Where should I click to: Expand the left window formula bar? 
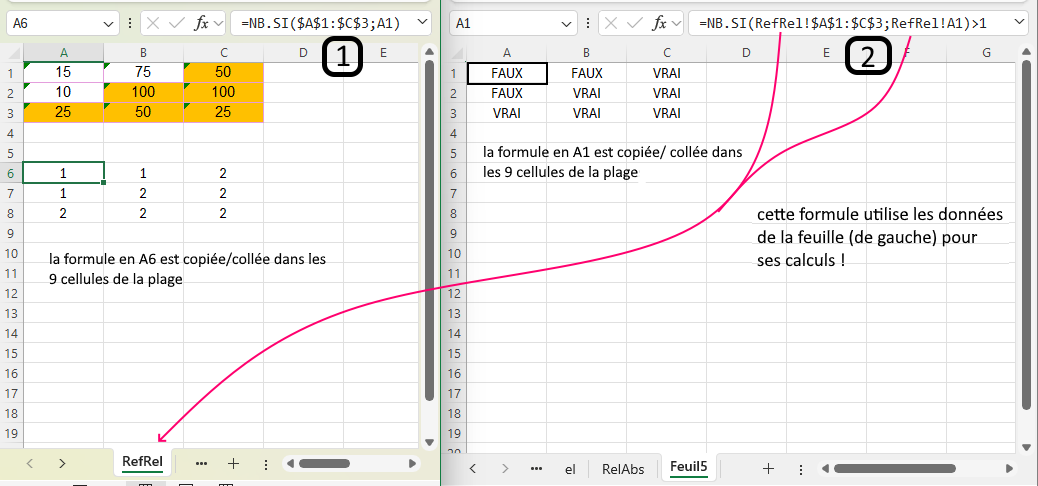click(421, 22)
